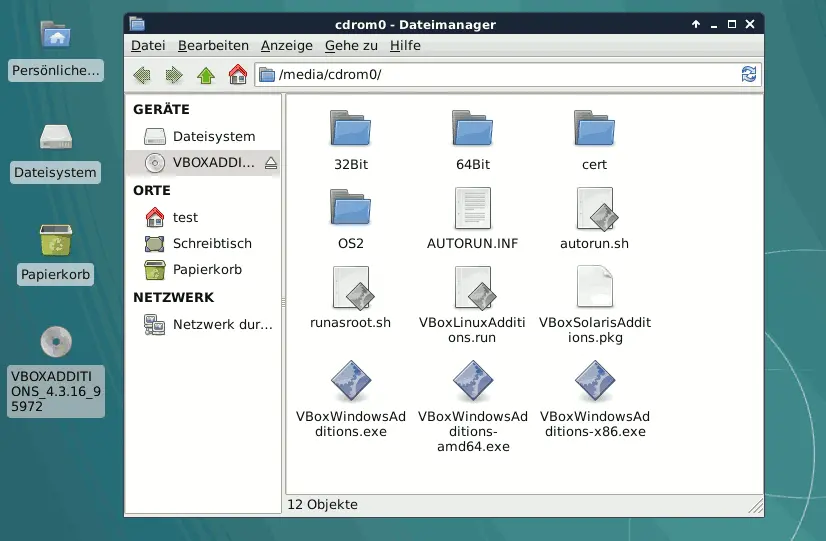Select the AUTORUN.INF file icon
Screen dimensions: 826x541
(x=473, y=208)
